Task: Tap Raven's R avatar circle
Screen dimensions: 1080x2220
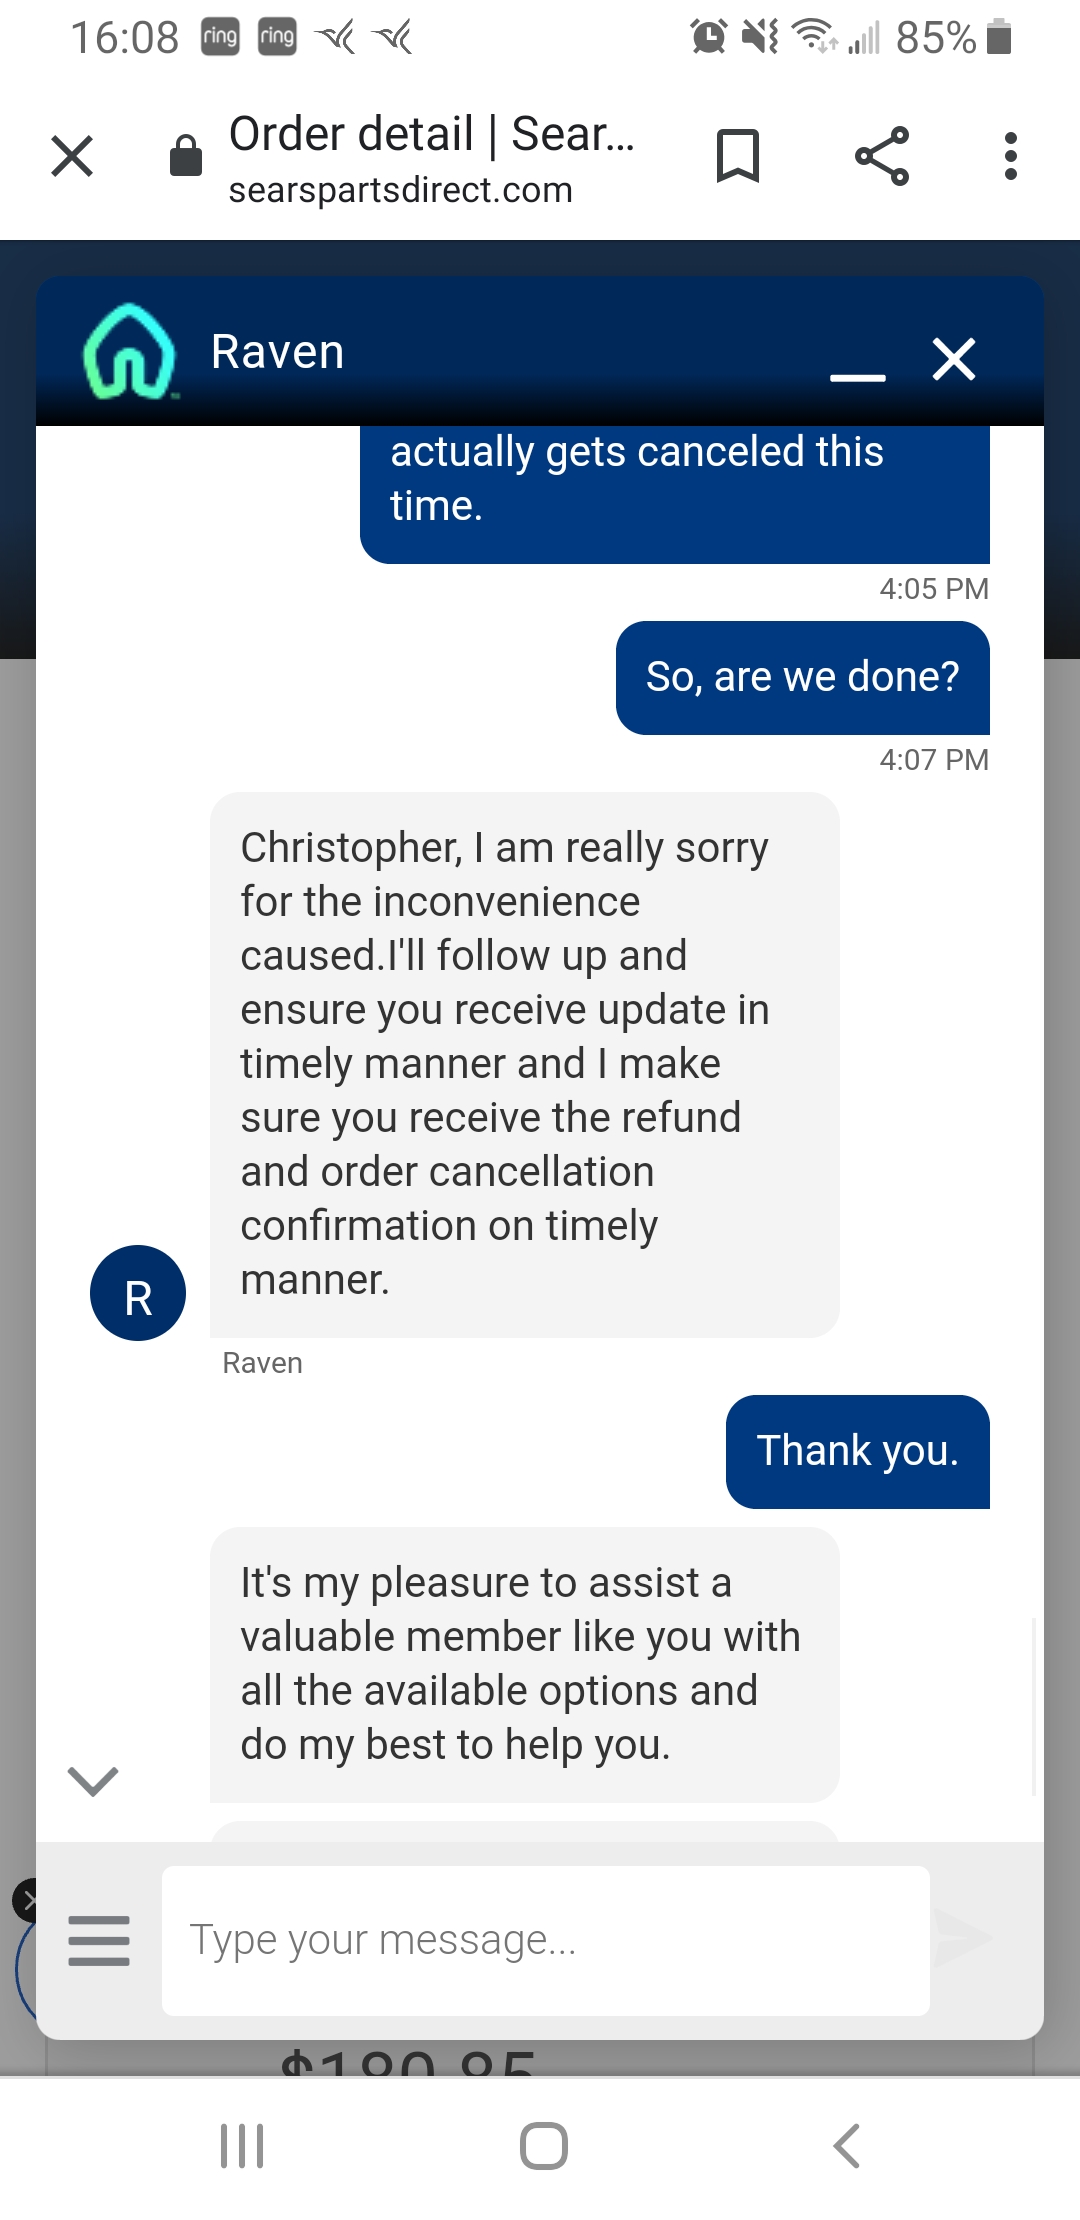Action: (x=138, y=1293)
